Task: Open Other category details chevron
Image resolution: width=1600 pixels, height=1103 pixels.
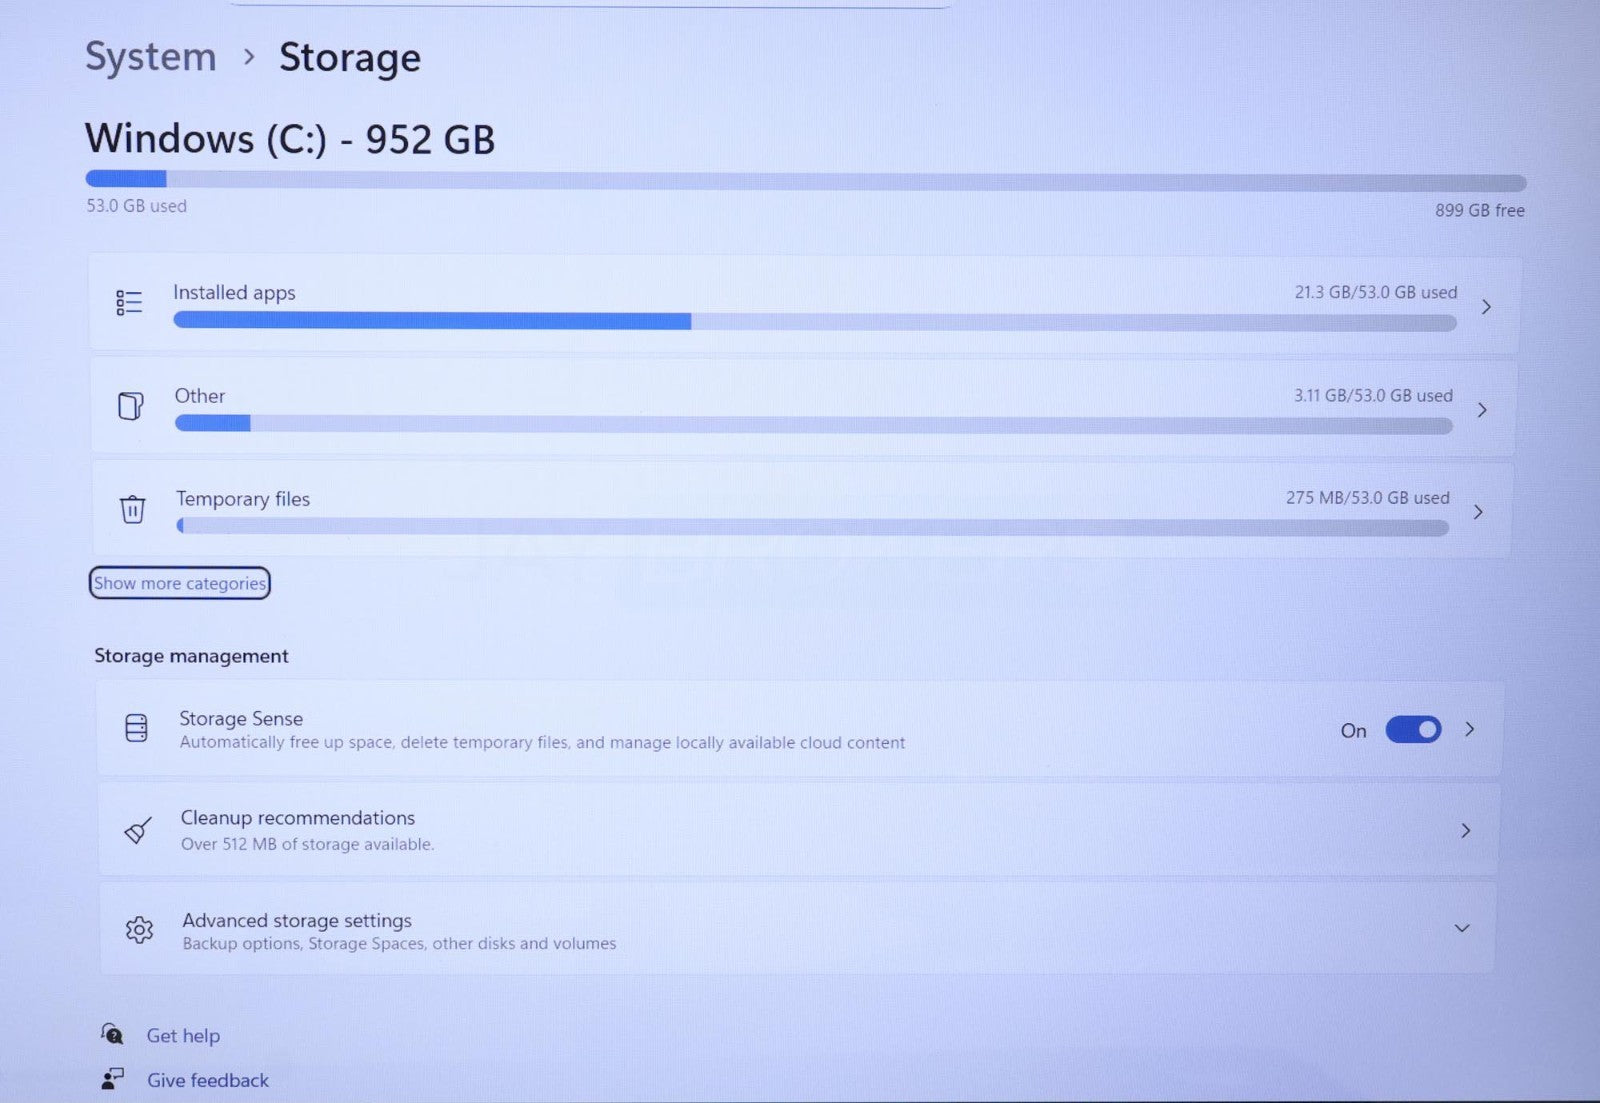Action: [x=1482, y=410]
